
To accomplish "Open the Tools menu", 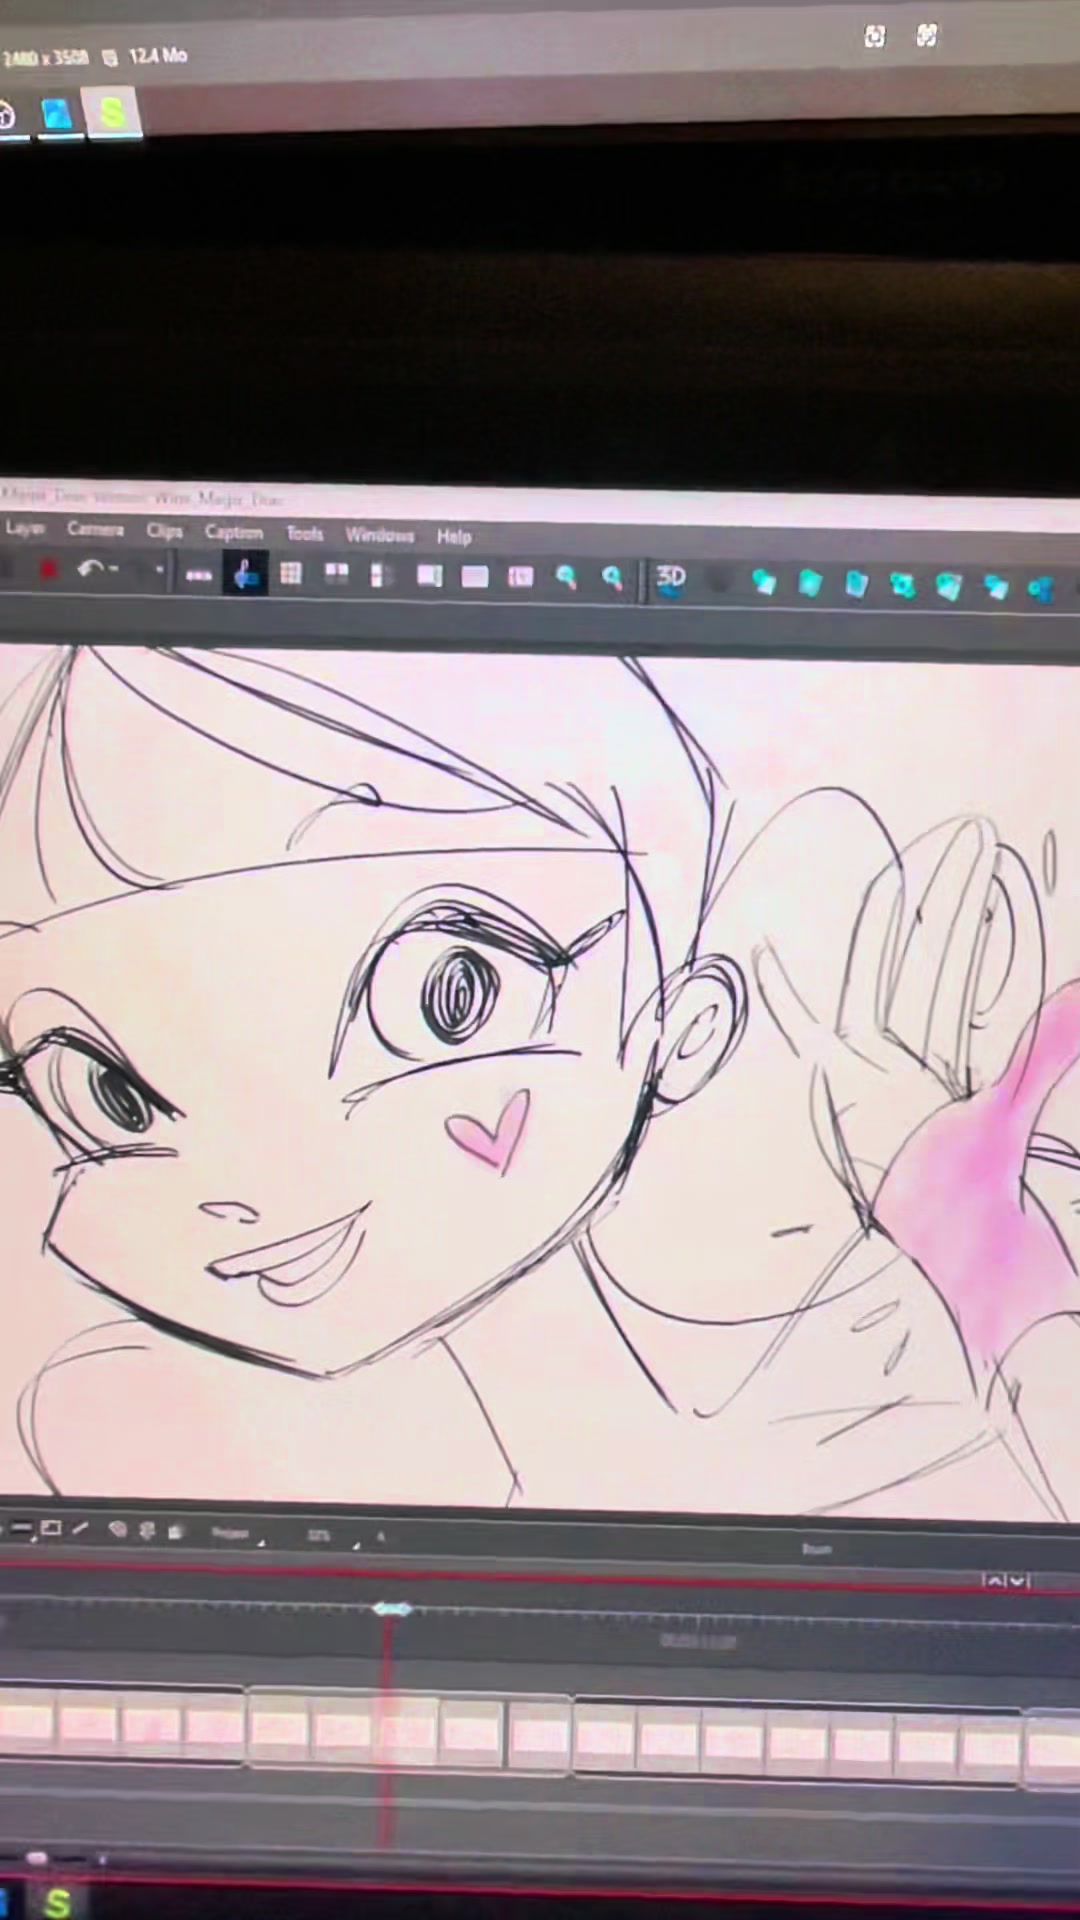I will [304, 533].
